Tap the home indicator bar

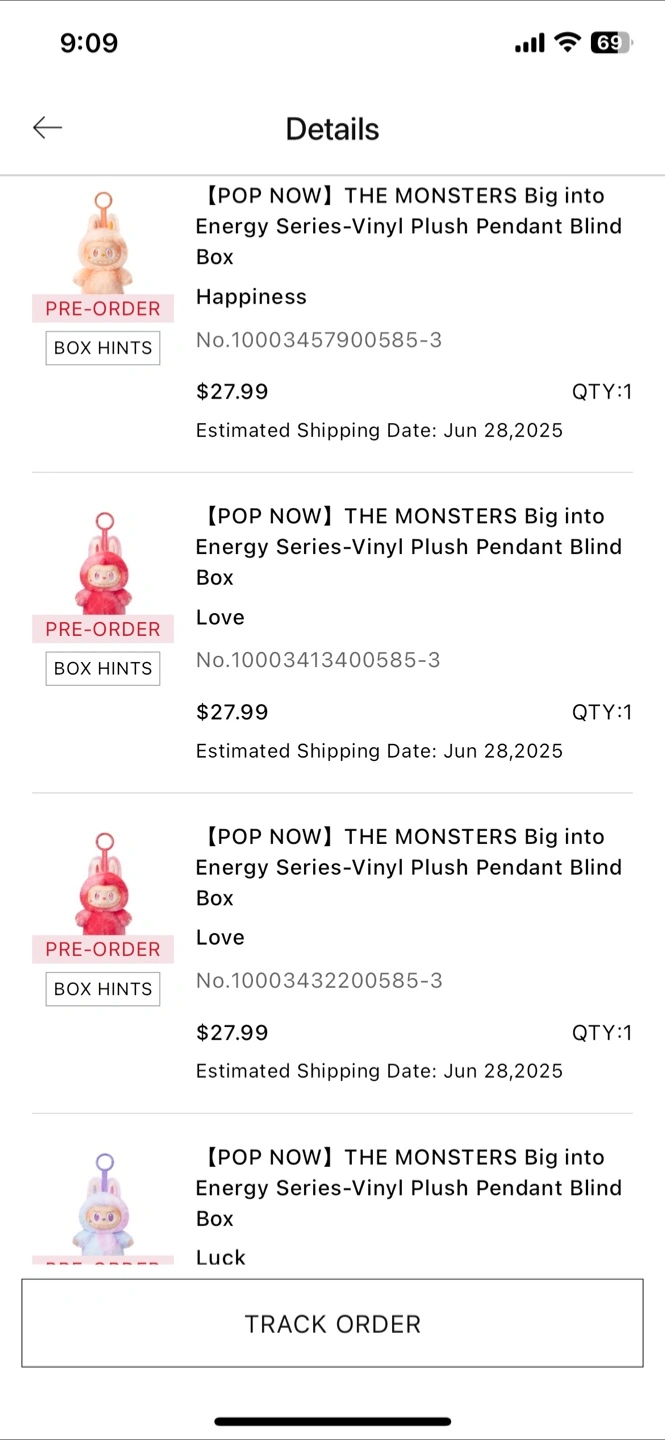point(332,1421)
